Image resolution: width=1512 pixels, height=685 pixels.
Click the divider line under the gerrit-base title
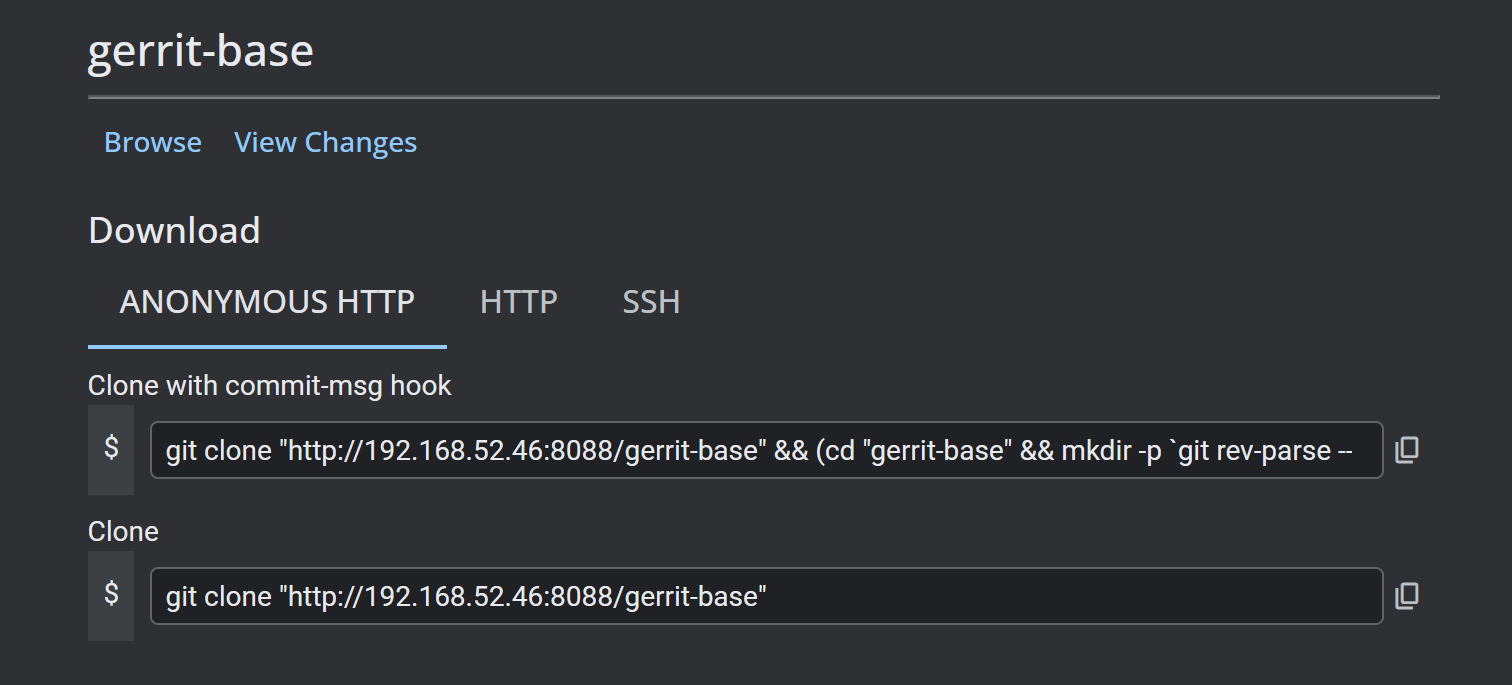pos(763,98)
